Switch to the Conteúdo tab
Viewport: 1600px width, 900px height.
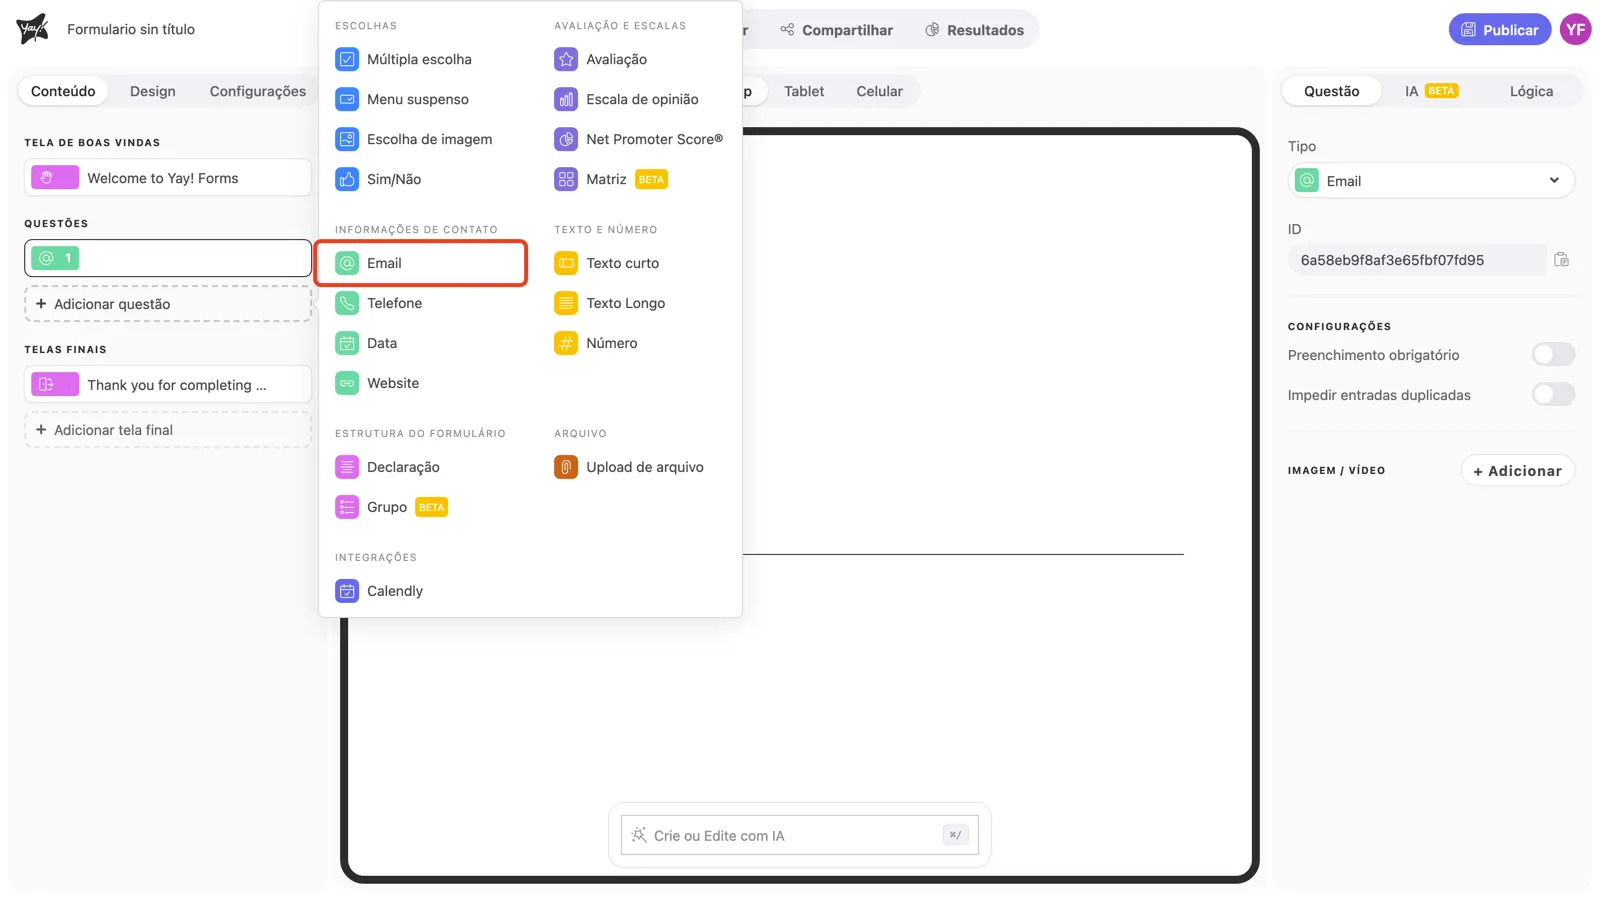[63, 91]
